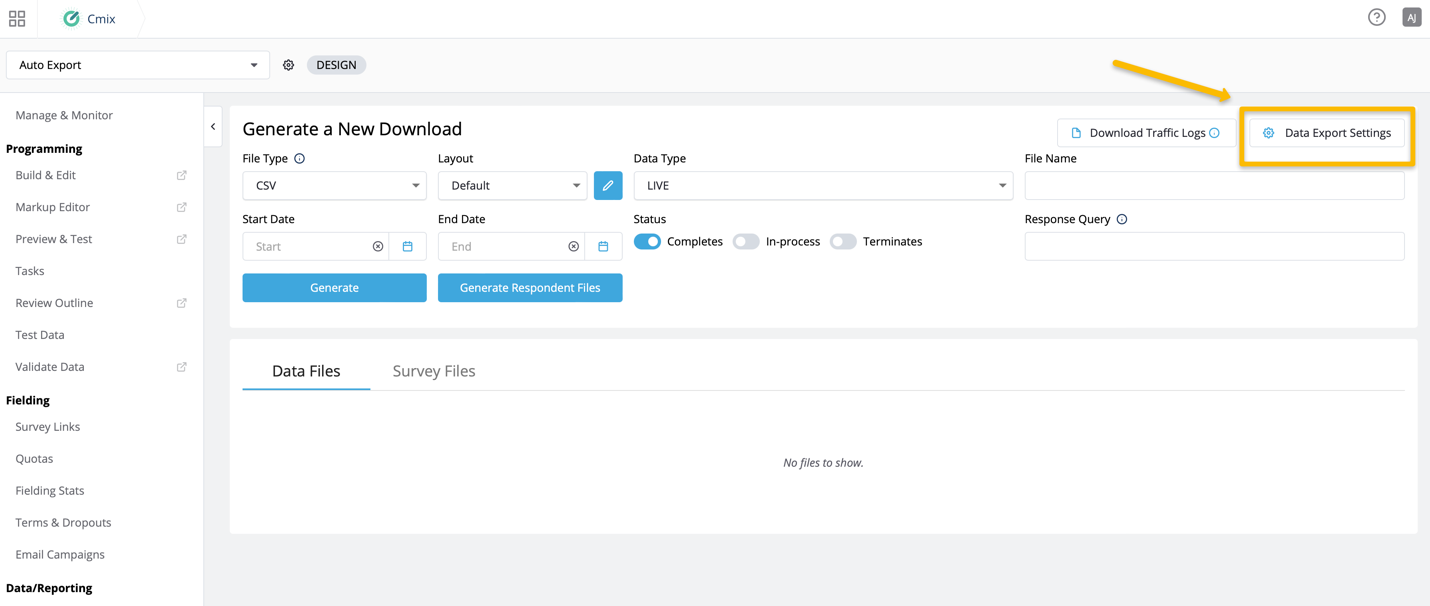
Task: Open Terms & Dropouts
Action: click(x=63, y=523)
